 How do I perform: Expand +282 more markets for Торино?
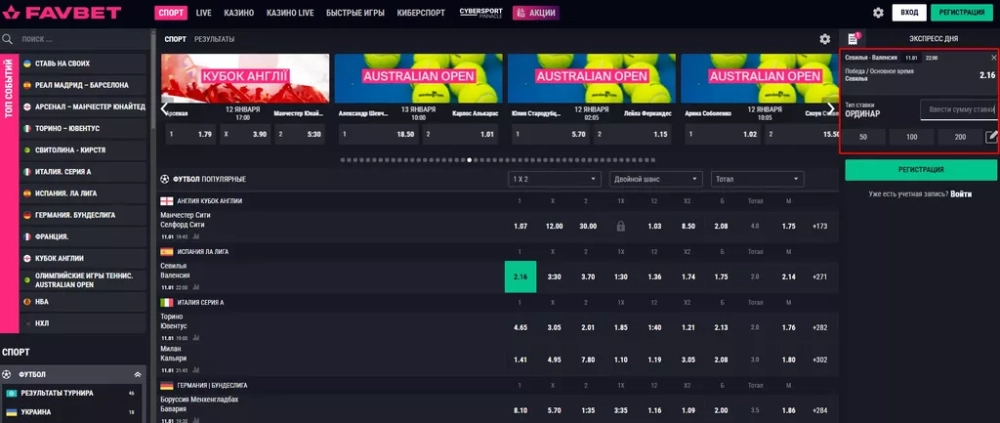tap(820, 327)
